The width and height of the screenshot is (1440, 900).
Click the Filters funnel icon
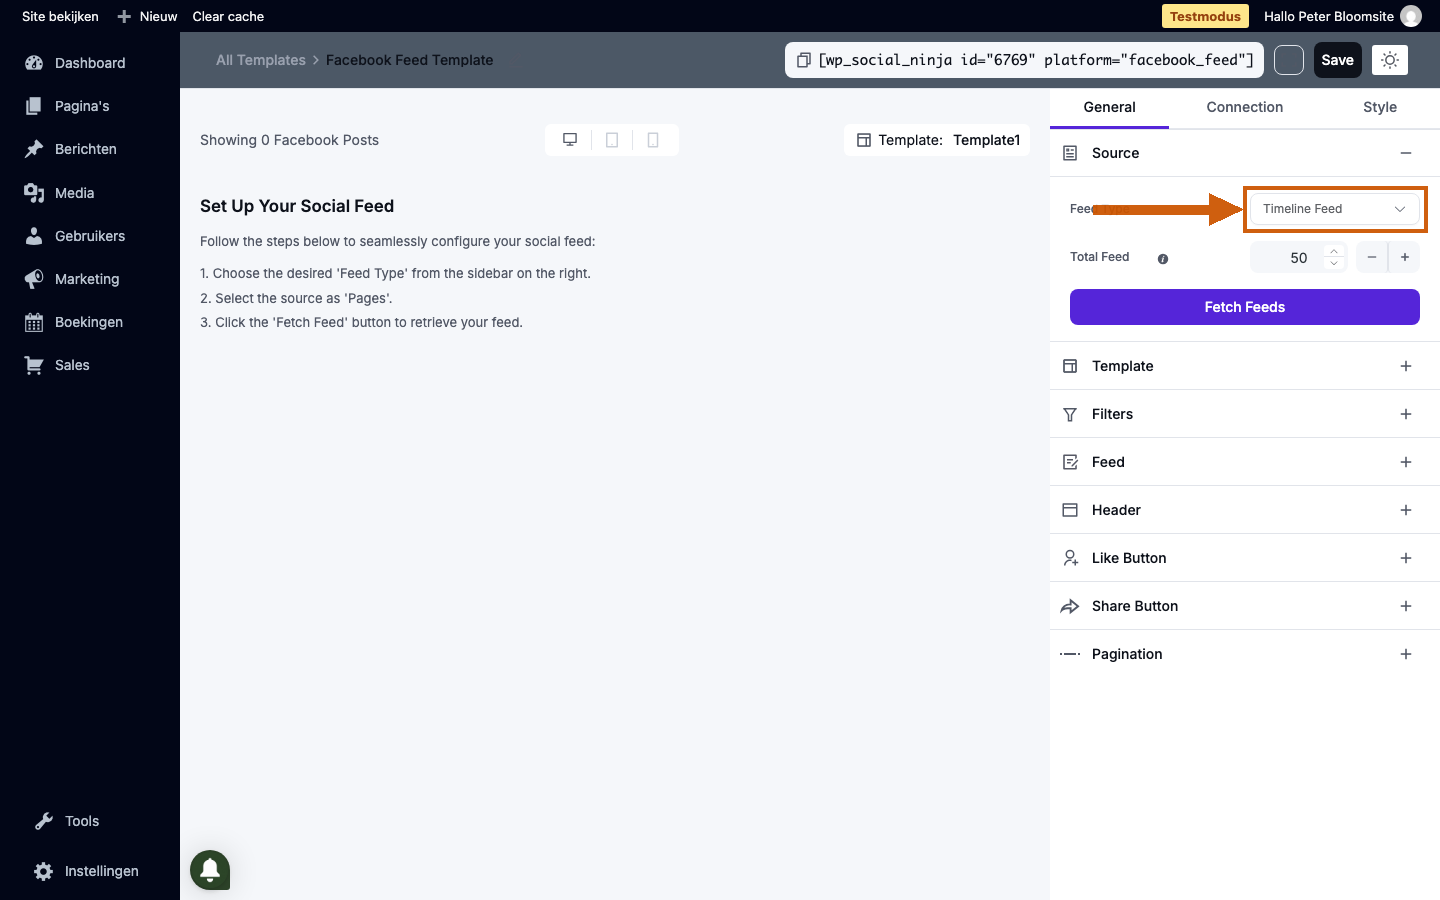point(1070,414)
